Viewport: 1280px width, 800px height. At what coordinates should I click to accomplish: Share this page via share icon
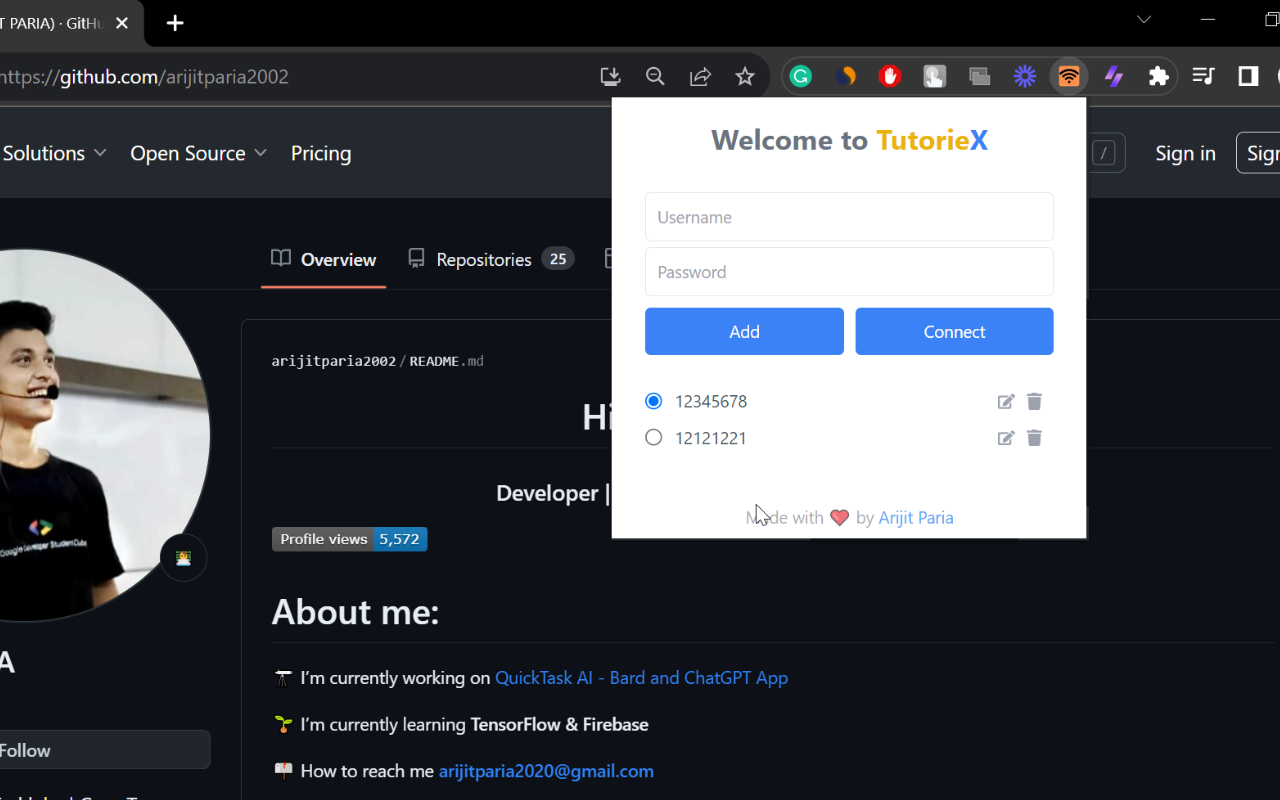700,76
